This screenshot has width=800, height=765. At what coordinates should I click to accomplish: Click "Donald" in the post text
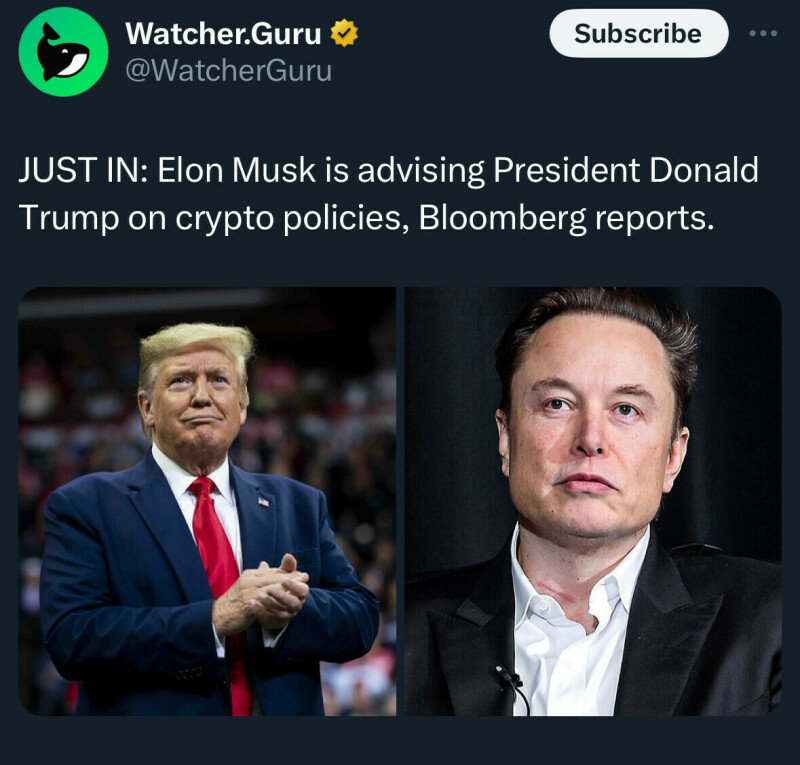pos(704,170)
